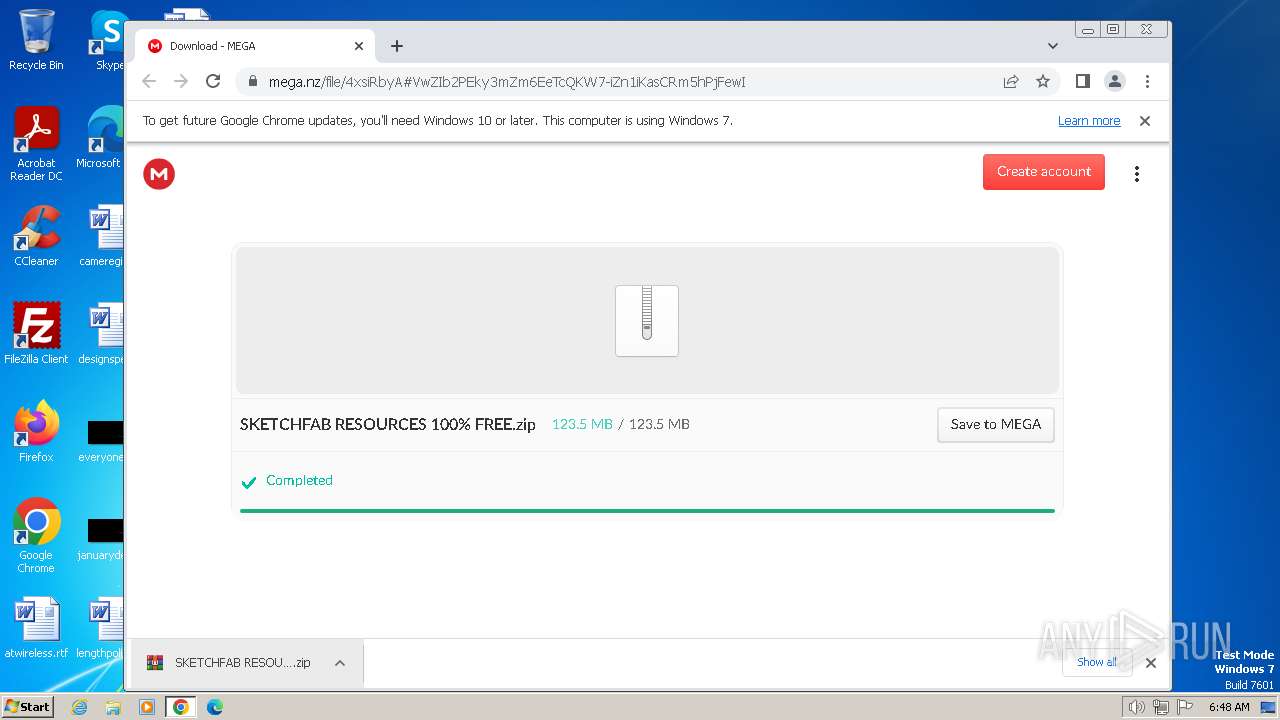This screenshot has height=720, width=1280.
Task: Open Windows Explorer from taskbar
Action: point(113,707)
